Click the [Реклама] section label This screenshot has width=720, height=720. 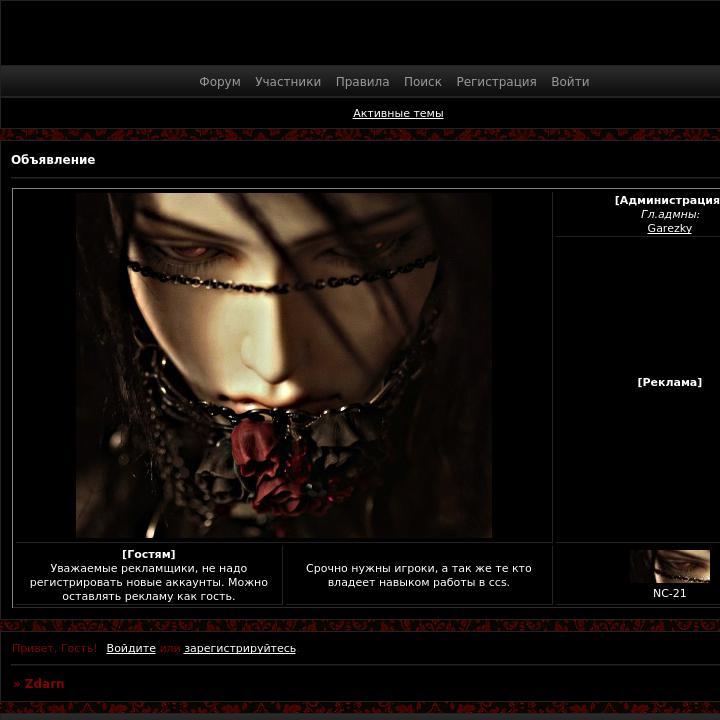[669, 382]
